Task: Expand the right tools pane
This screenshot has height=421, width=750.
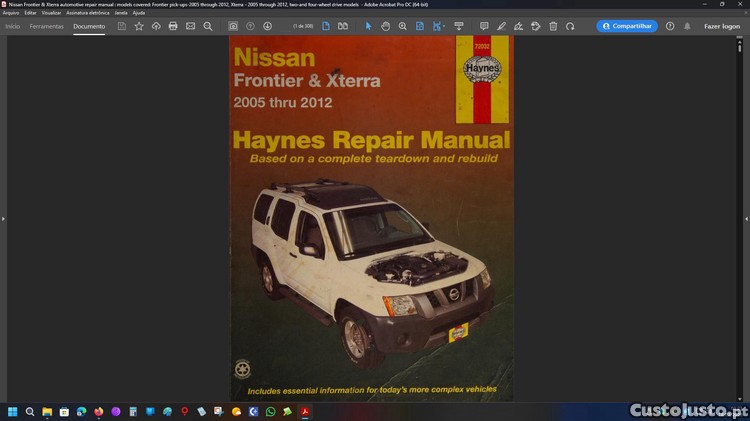Action: (746, 218)
